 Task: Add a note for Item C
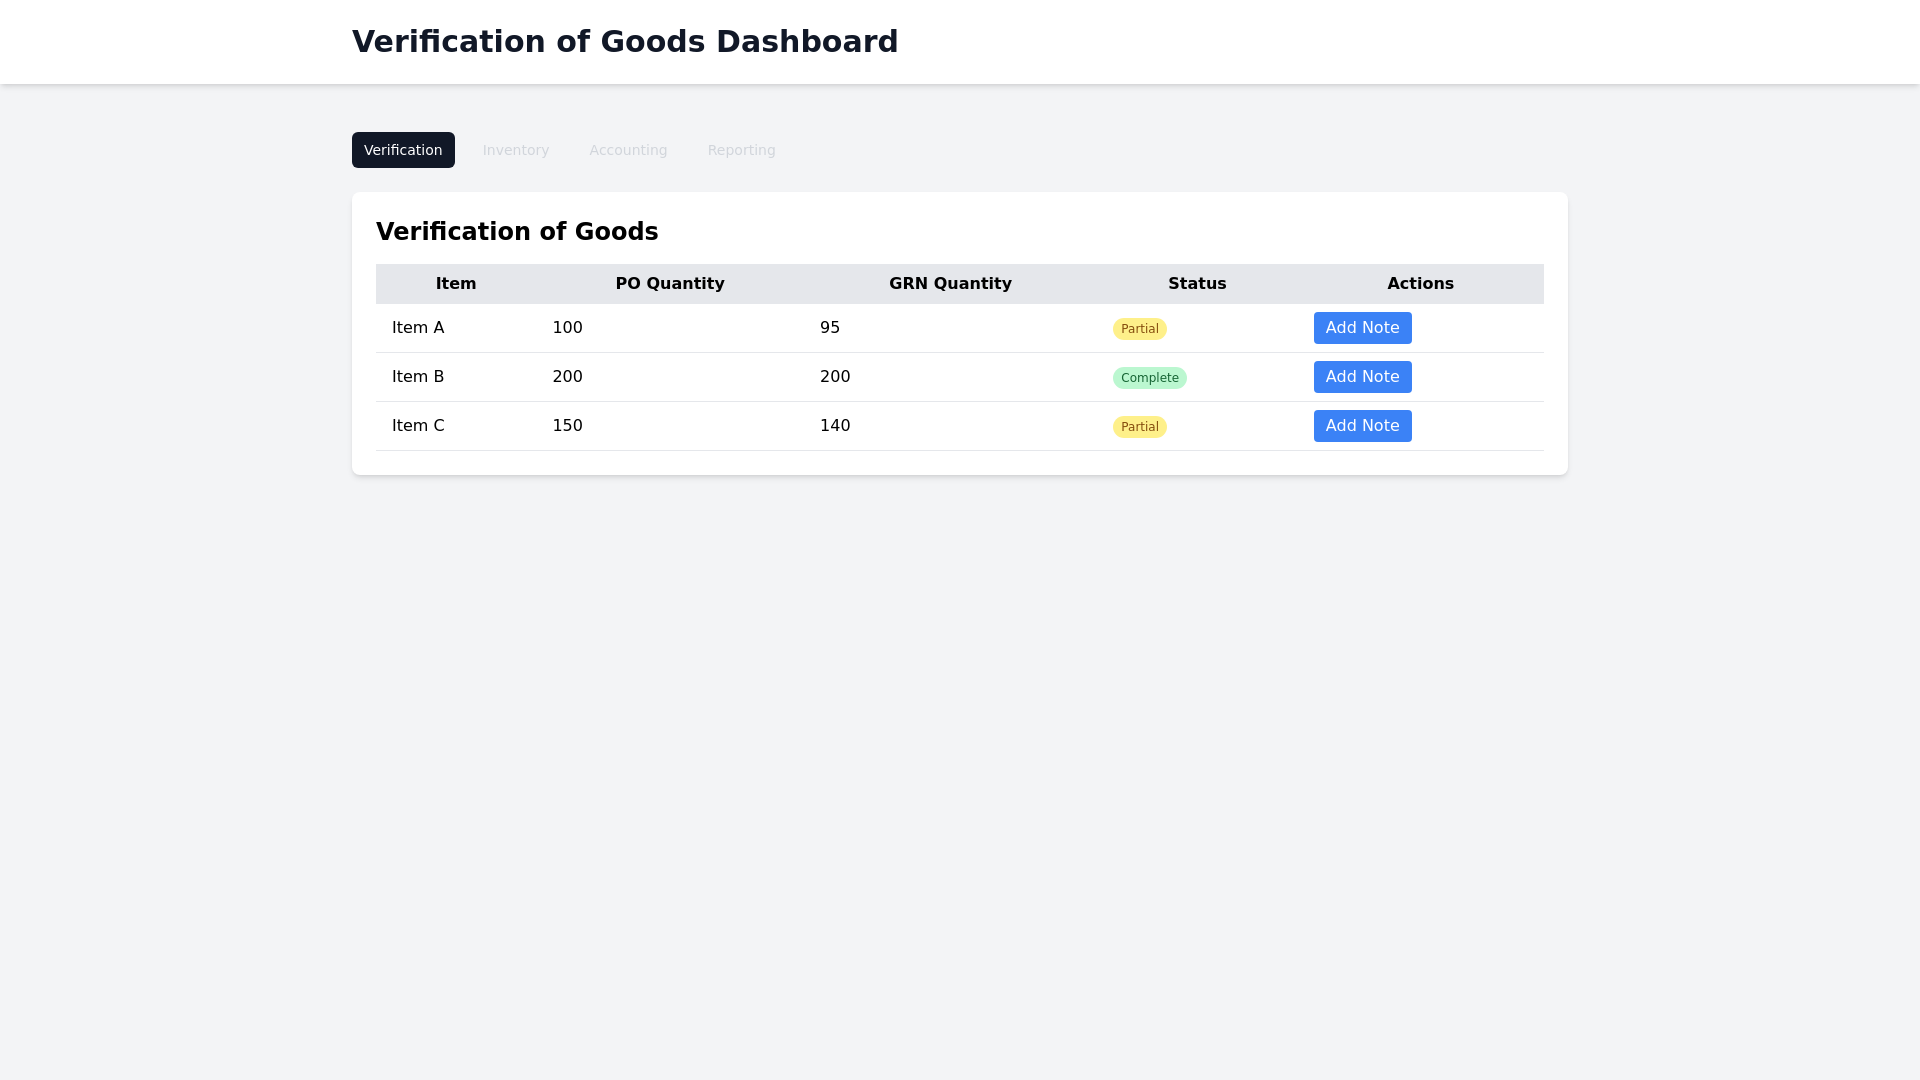click(x=1362, y=426)
